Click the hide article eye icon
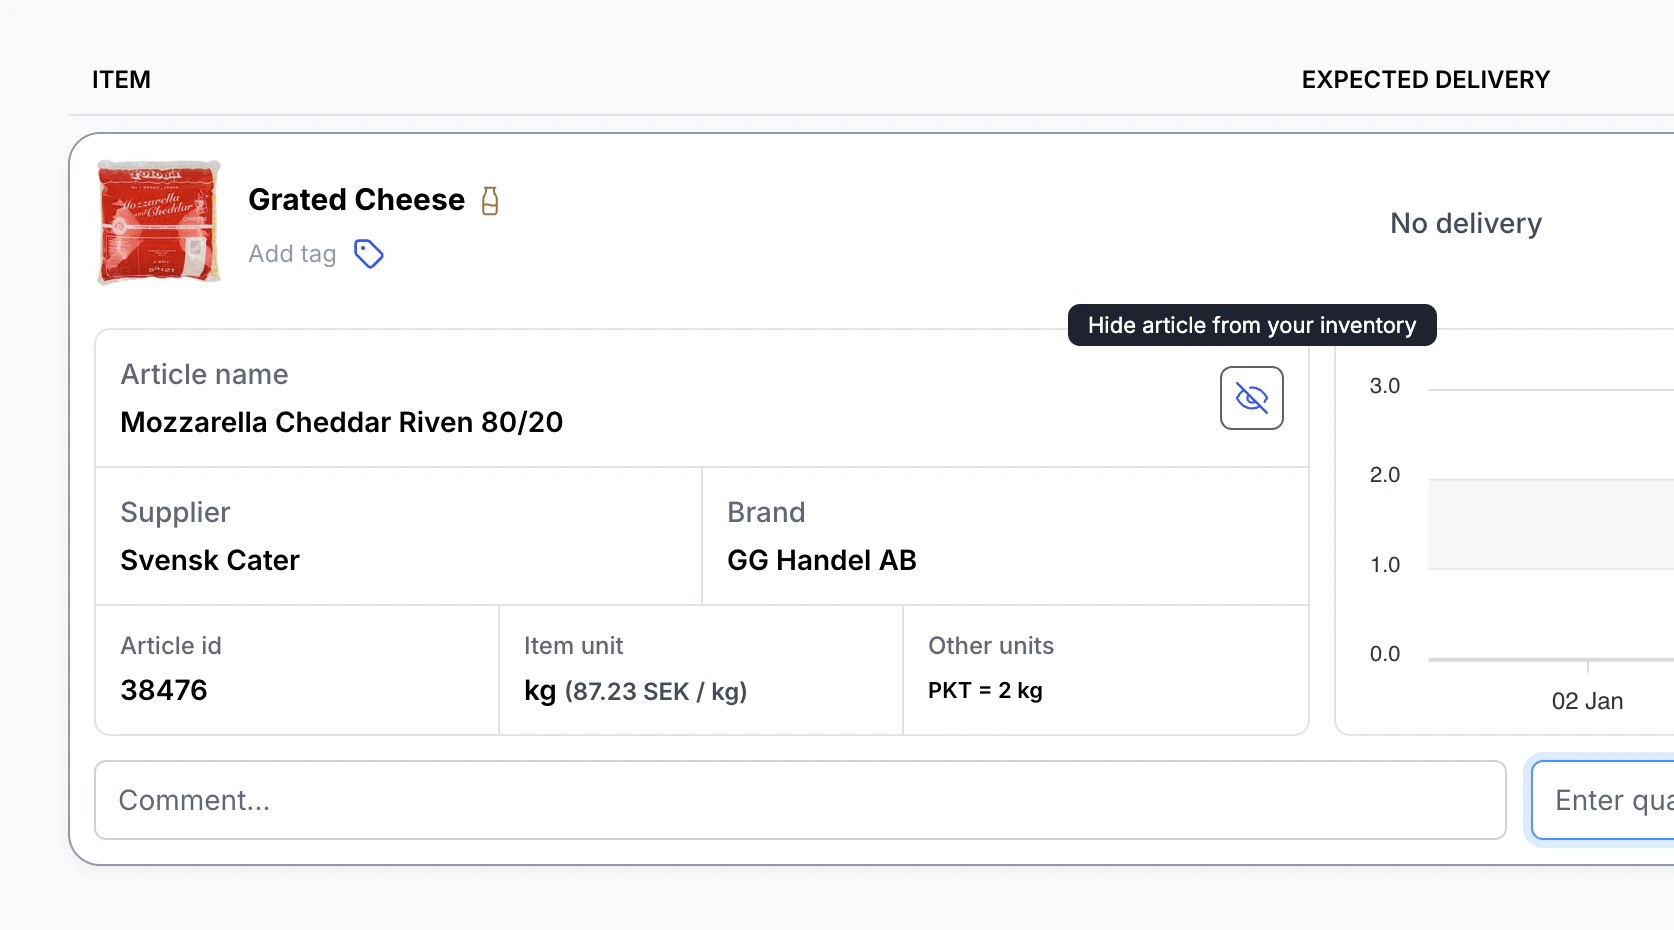 tap(1251, 398)
